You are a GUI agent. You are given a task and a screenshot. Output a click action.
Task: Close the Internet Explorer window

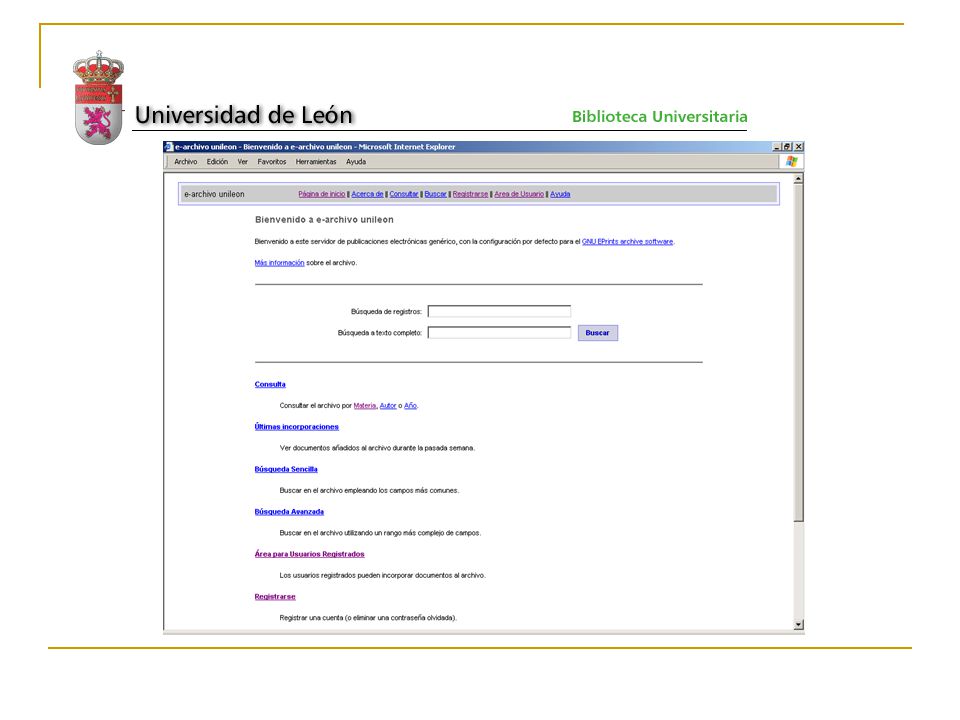point(798,147)
